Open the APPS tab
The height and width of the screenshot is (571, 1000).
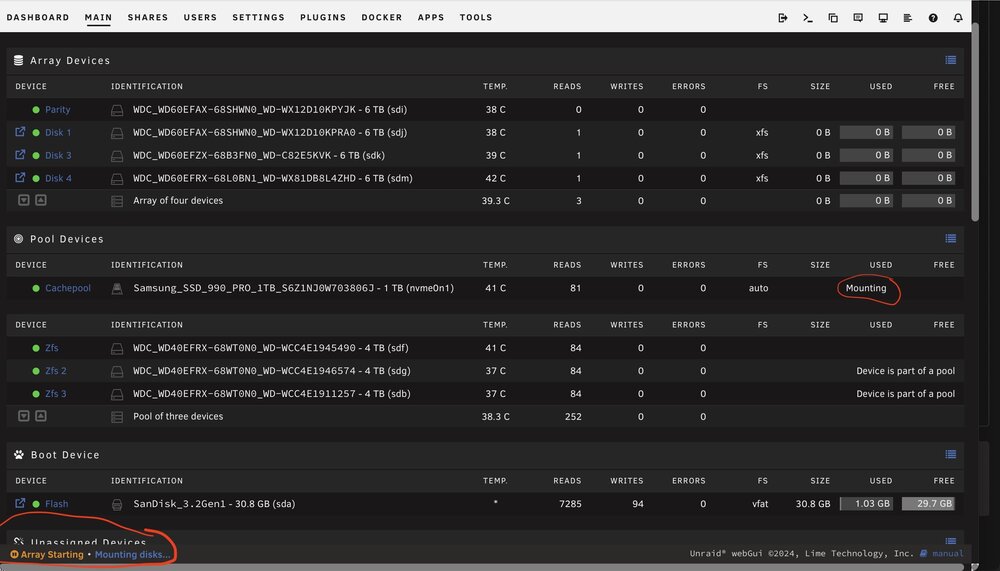(x=431, y=17)
